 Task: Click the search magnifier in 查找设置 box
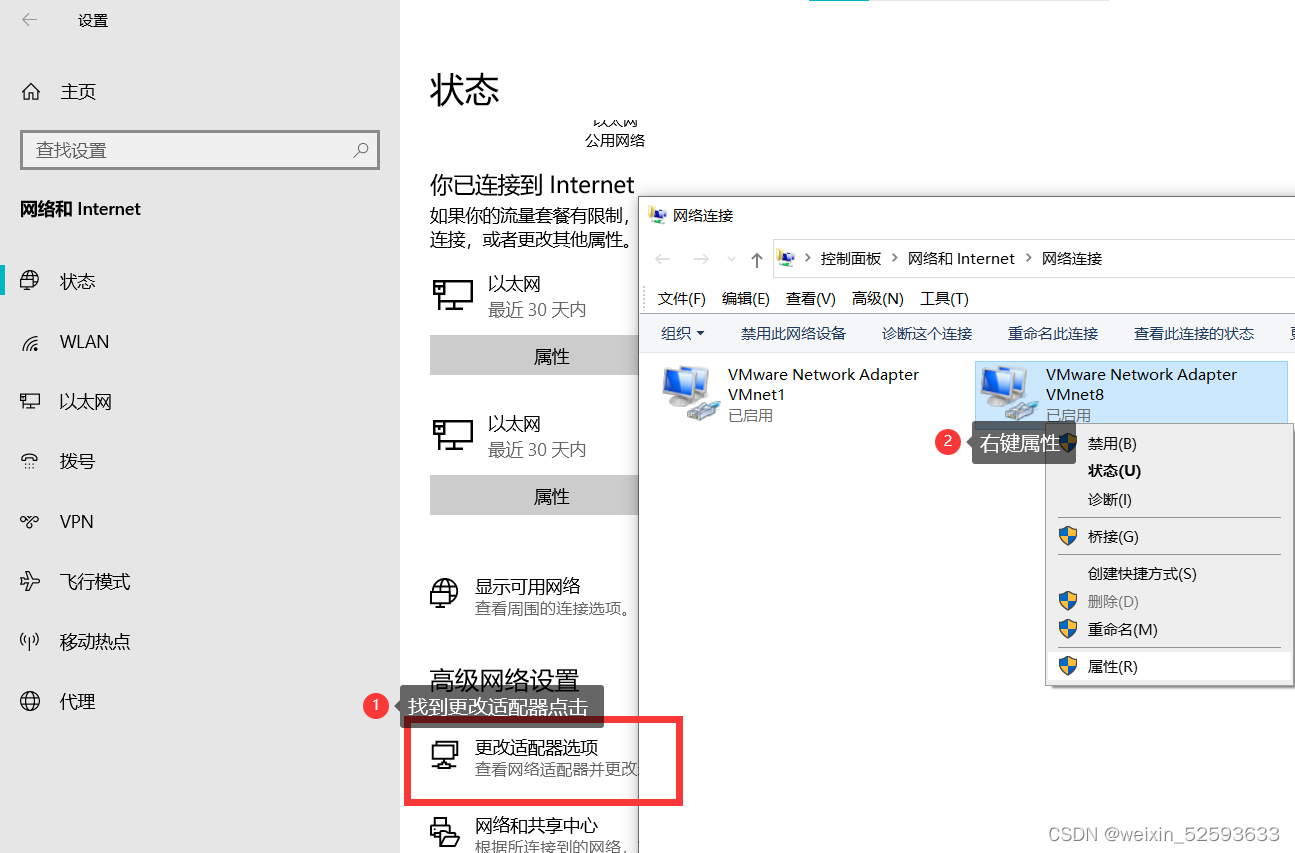pos(361,150)
